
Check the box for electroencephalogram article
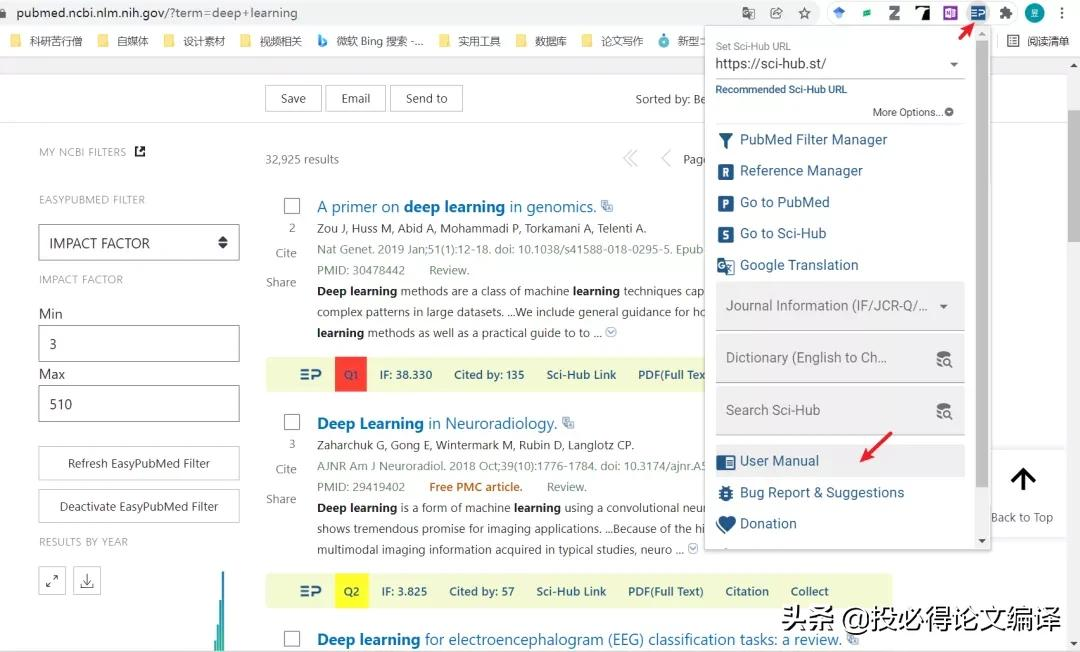292,639
